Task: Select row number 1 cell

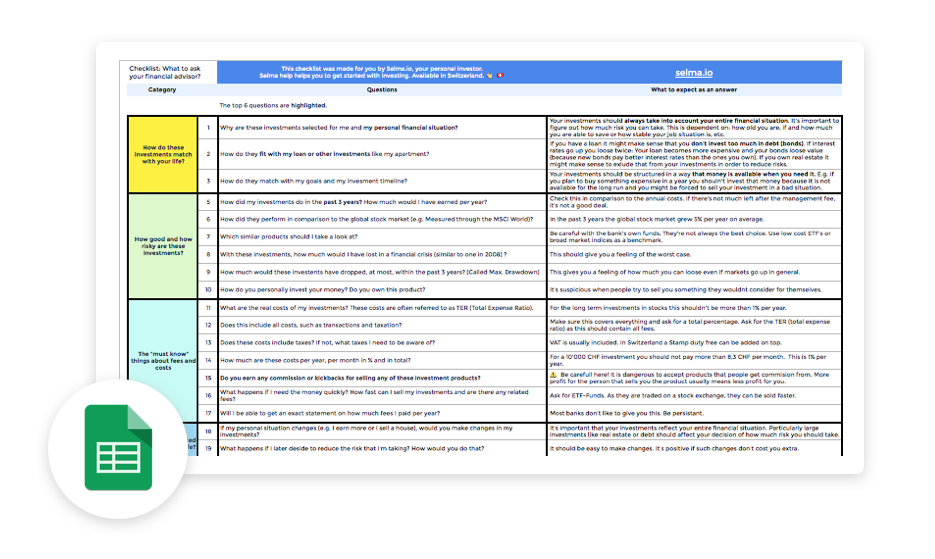Action: pyautogui.click(x=208, y=128)
